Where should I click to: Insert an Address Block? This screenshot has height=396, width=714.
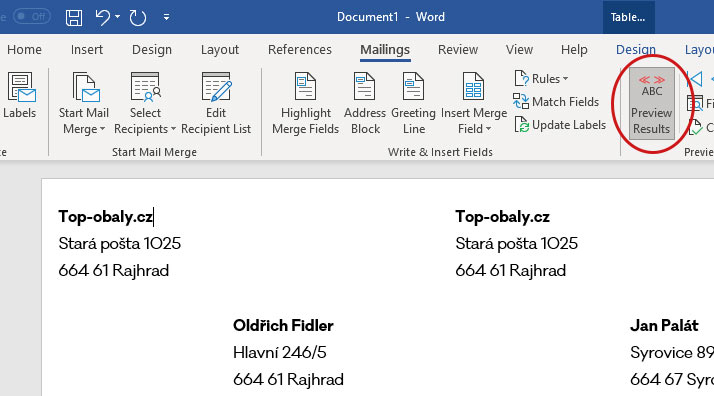click(x=365, y=103)
